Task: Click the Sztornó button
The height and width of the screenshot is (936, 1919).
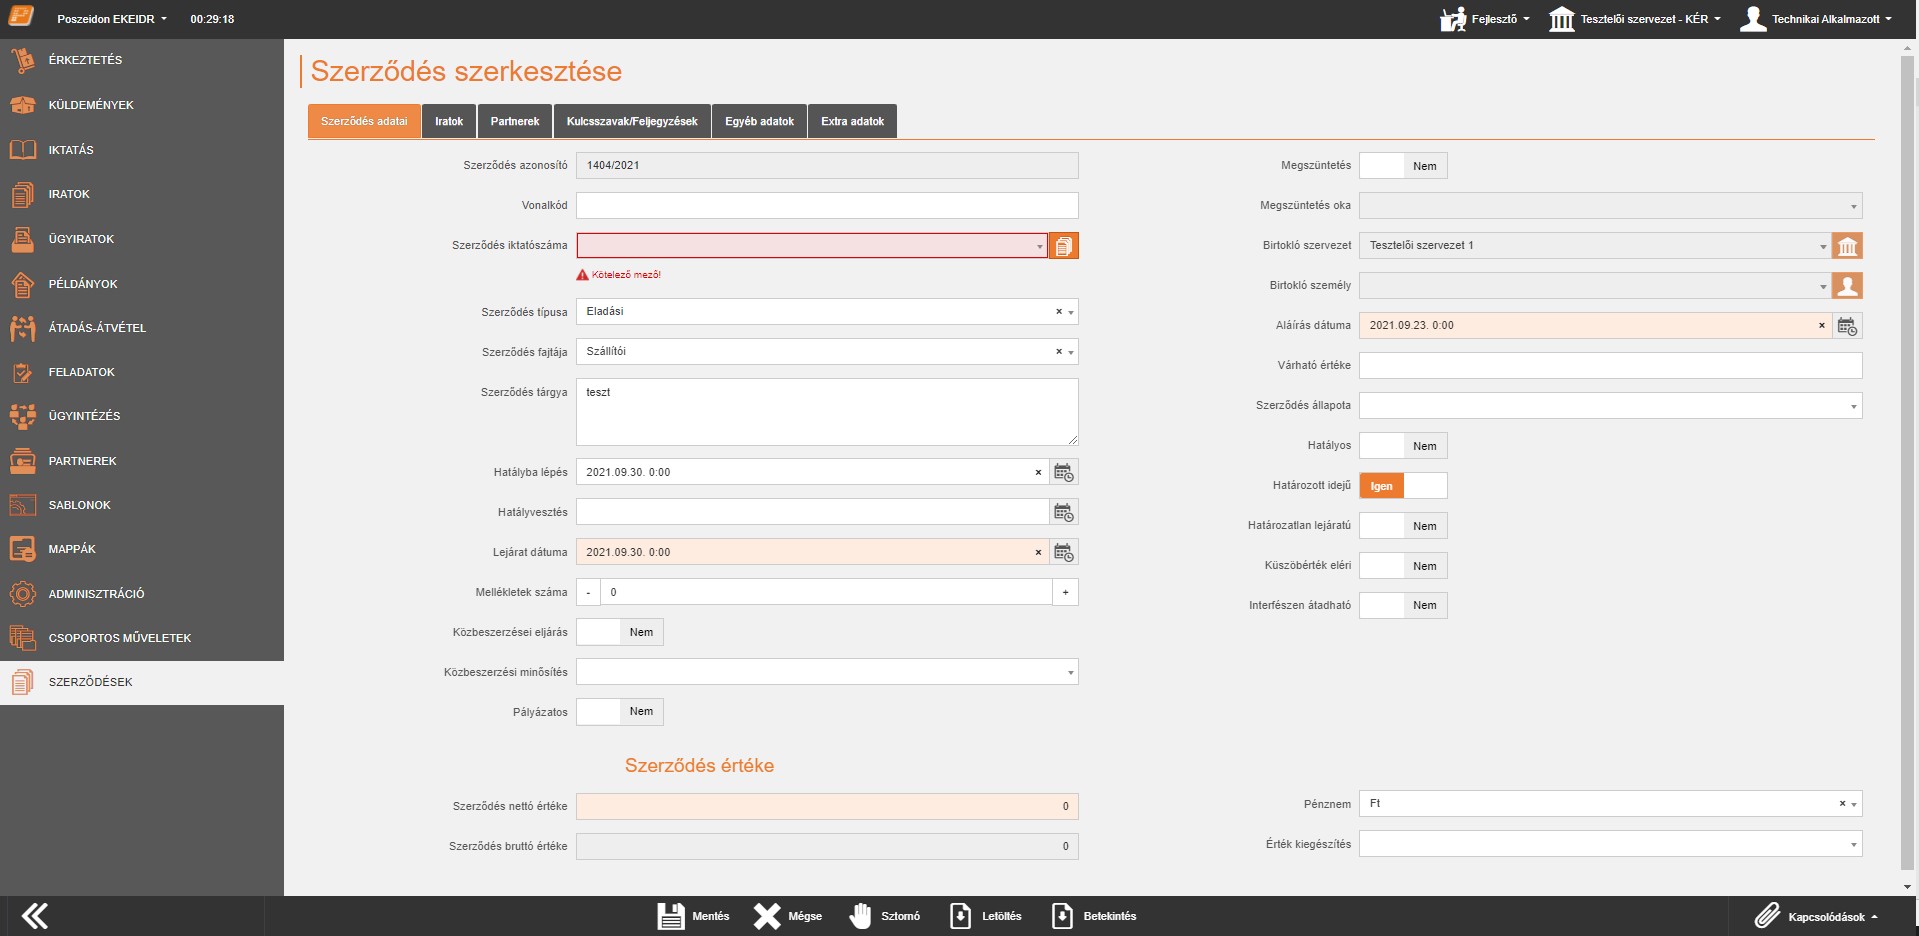Action: [884, 916]
